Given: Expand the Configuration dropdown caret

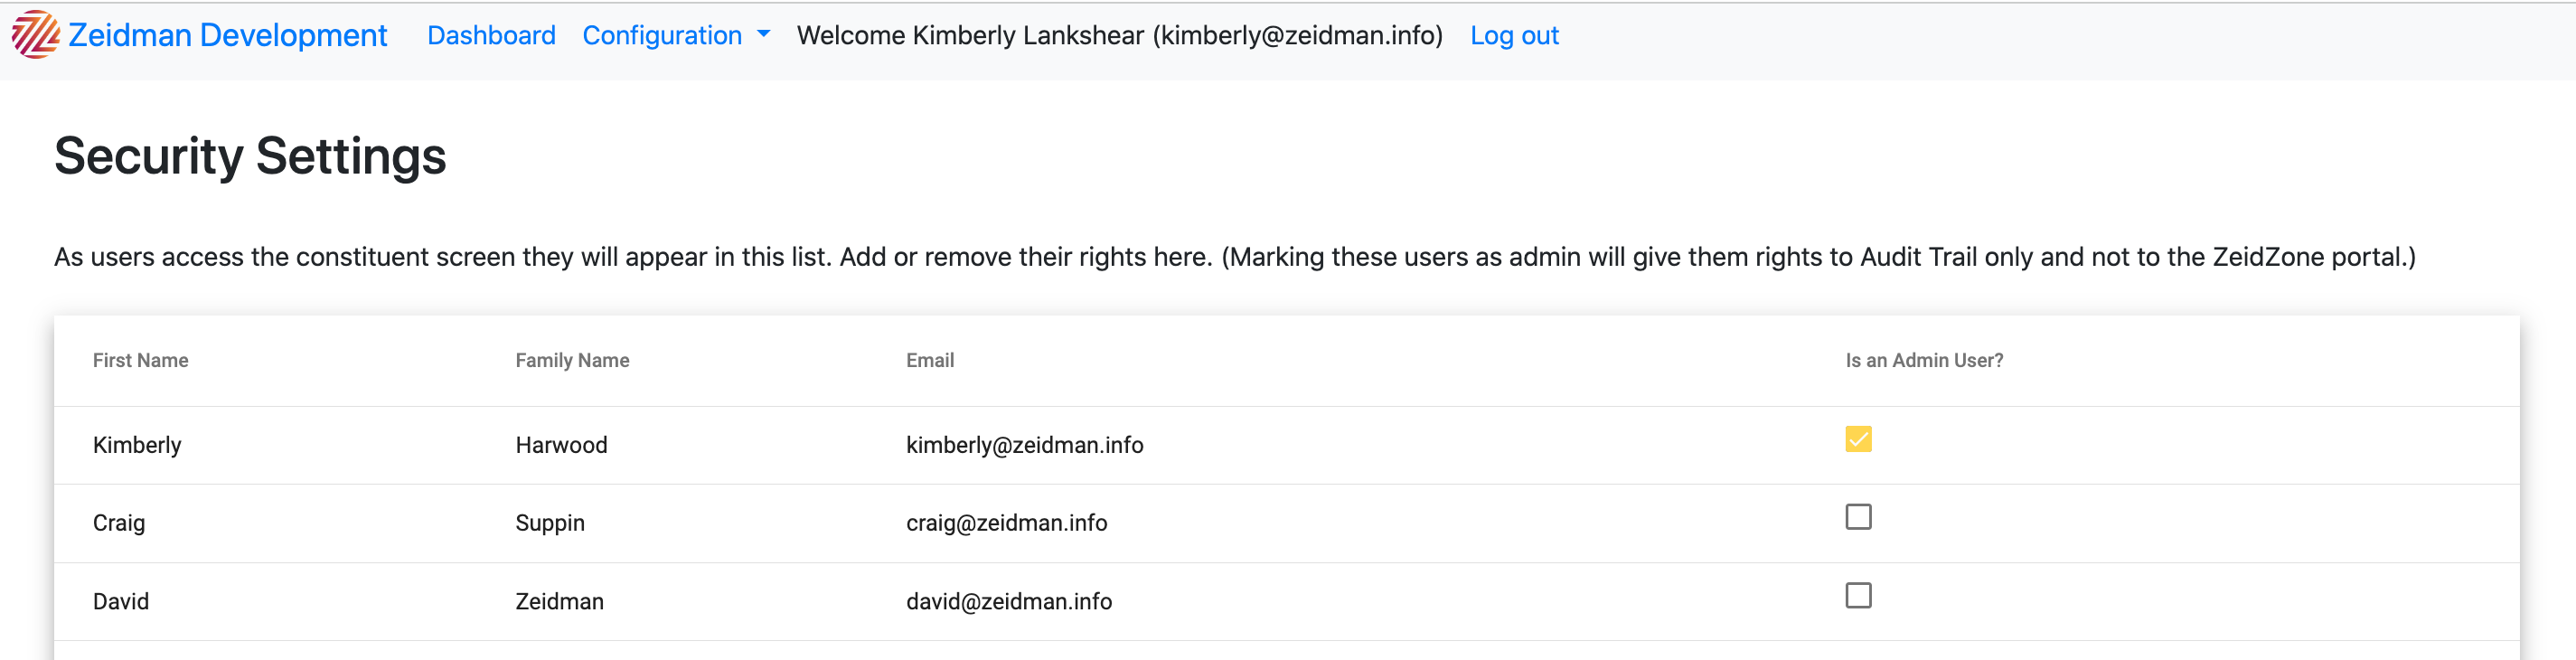Looking at the screenshot, I should (x=764, y=34).
